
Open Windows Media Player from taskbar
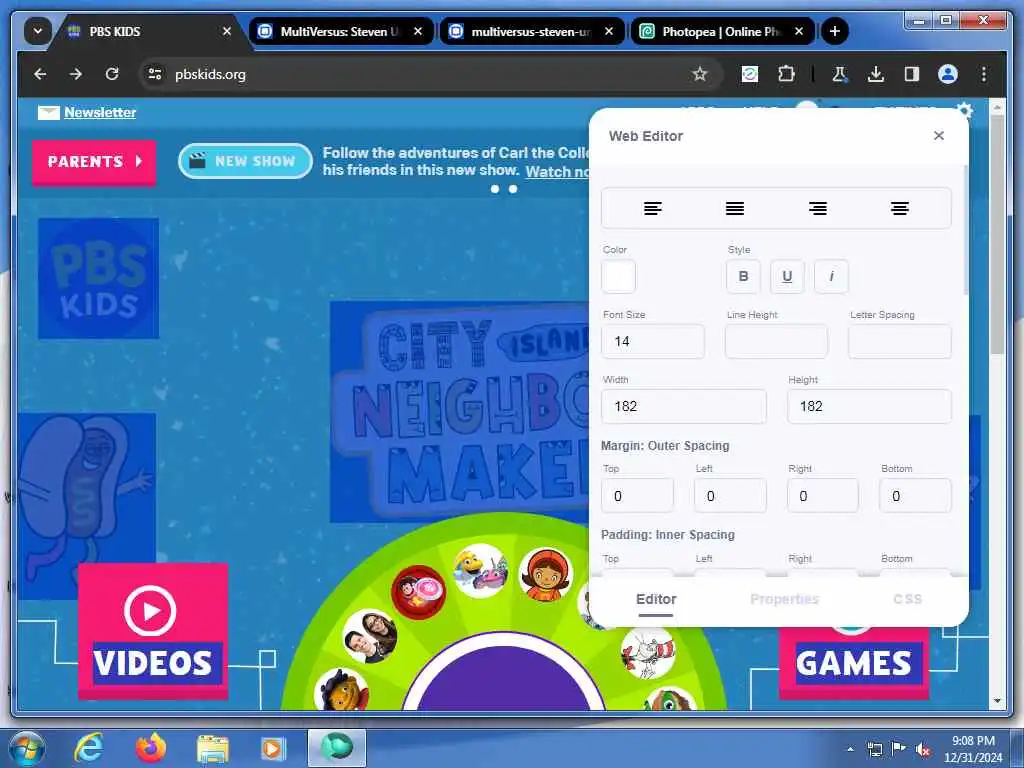[x=274, y=748]
